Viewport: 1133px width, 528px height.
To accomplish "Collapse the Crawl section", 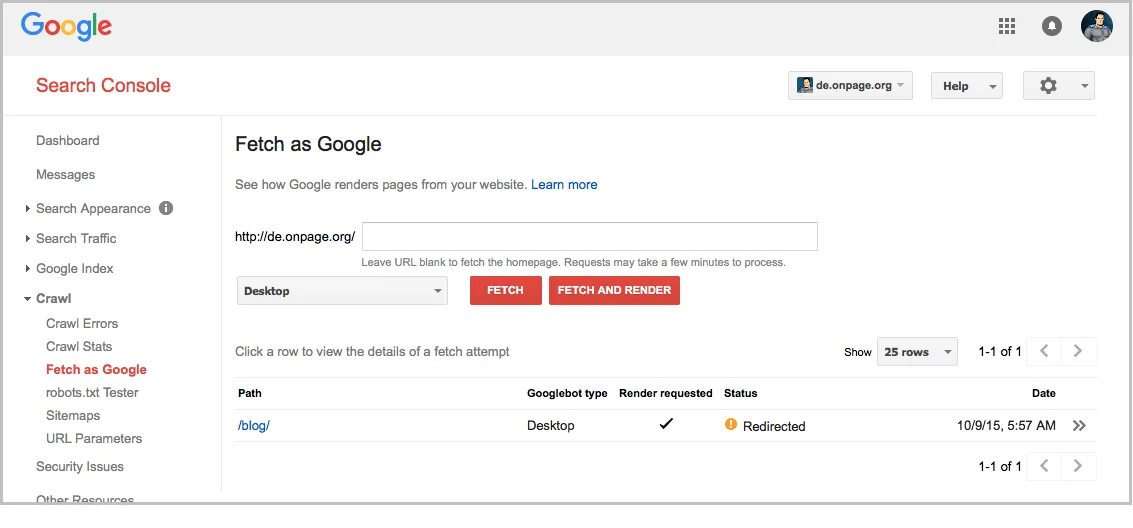I will click(53, 298).
